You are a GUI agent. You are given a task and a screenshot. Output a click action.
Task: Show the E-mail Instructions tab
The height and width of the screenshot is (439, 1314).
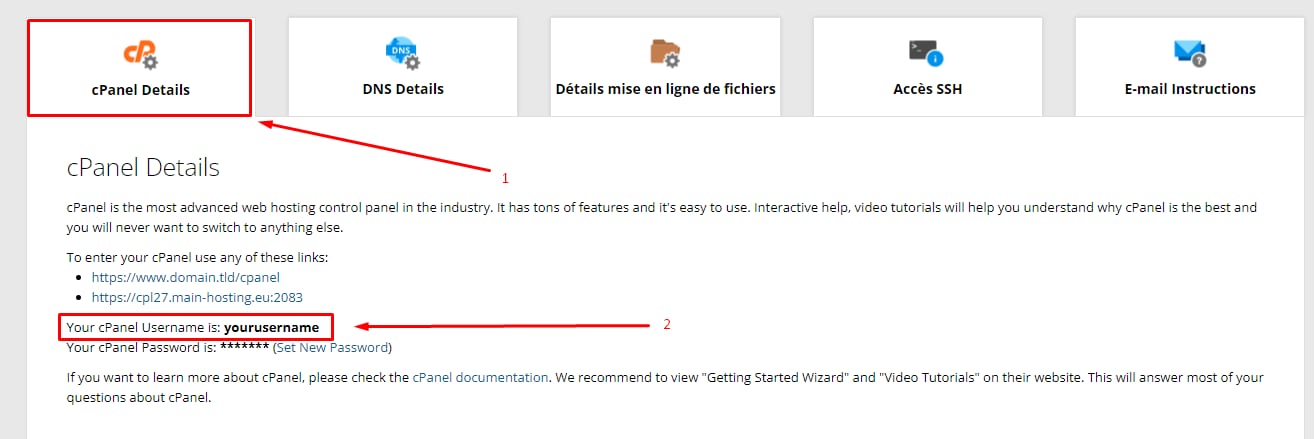(x=1190, y=89)
